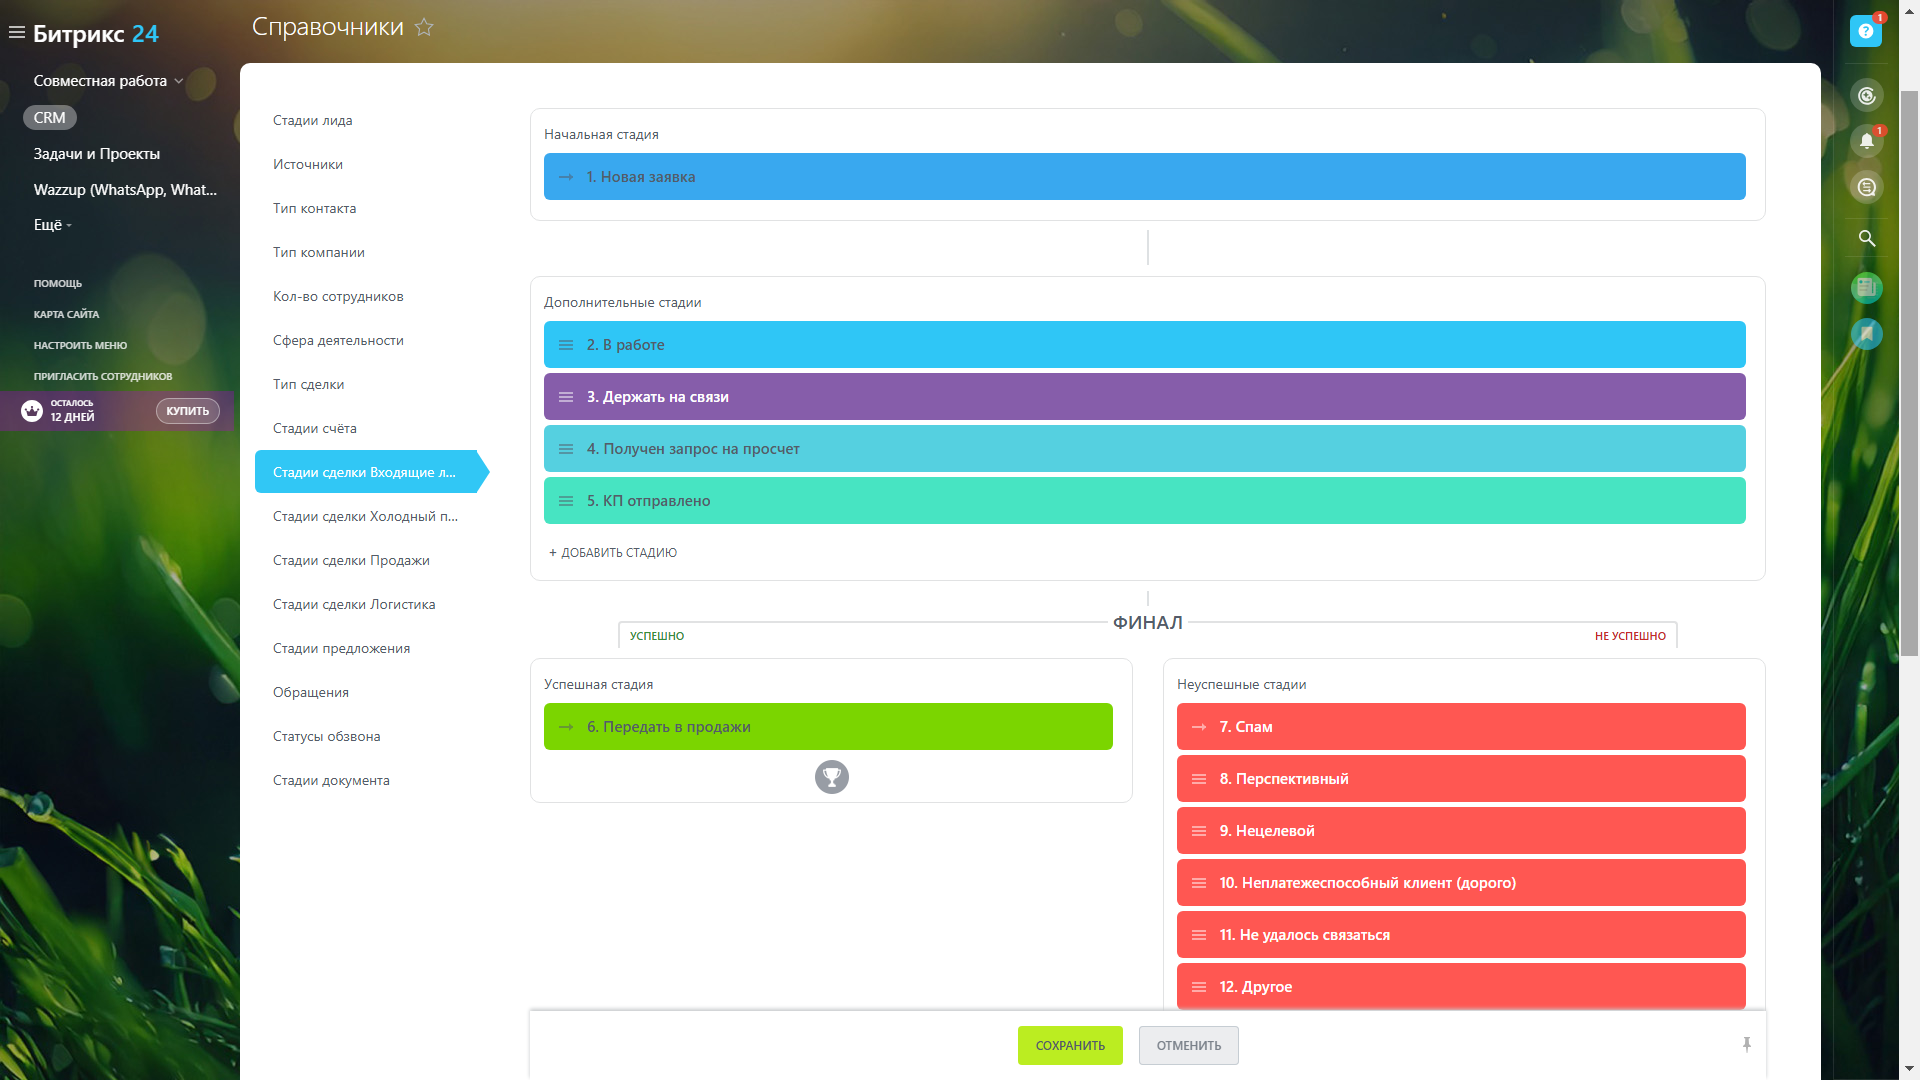This screenshot has width=1920, height=1080.
Task: Click drag handle of stage 3. Держать на связи
Action: tap(566, 397)
